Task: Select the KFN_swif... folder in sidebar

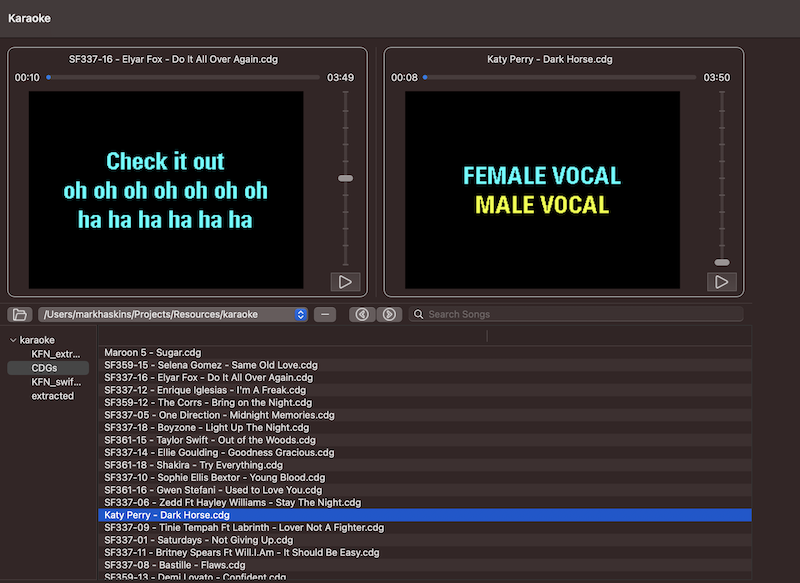Action: tap(56, 382)
